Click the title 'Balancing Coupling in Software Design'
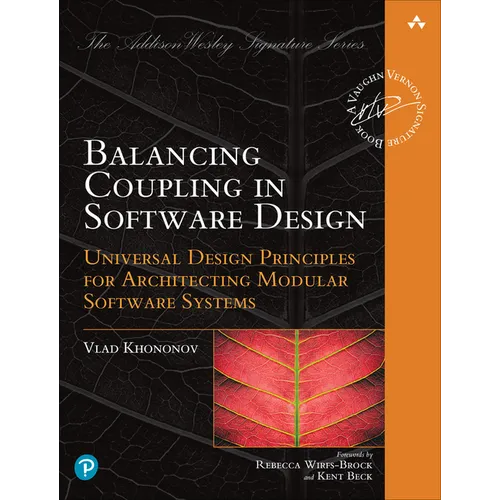Viewport: 500px width, 500px height. click(x=225, y=185)
